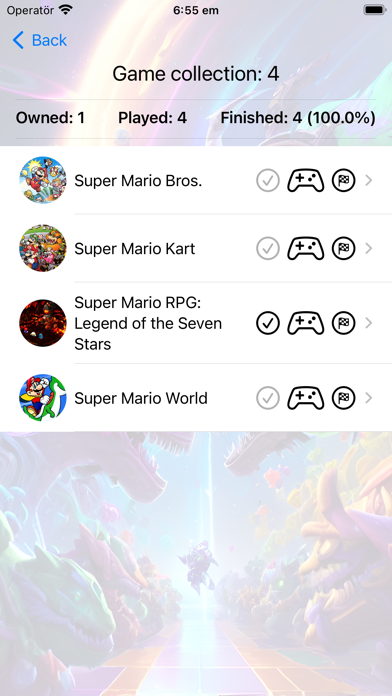The width and height of the screenshot is (392, 696).
Task: Open Super Mario Bros. details via chevron
Action: click(x=368, y=181)
